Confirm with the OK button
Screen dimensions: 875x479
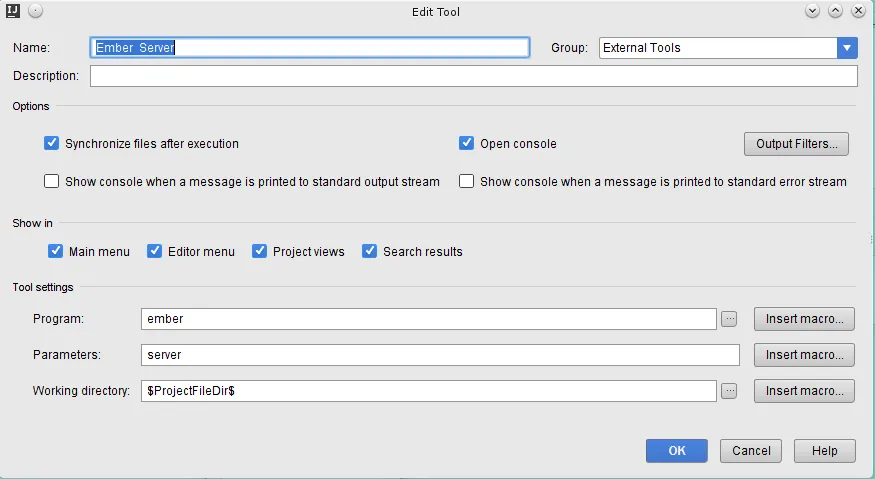677,451
